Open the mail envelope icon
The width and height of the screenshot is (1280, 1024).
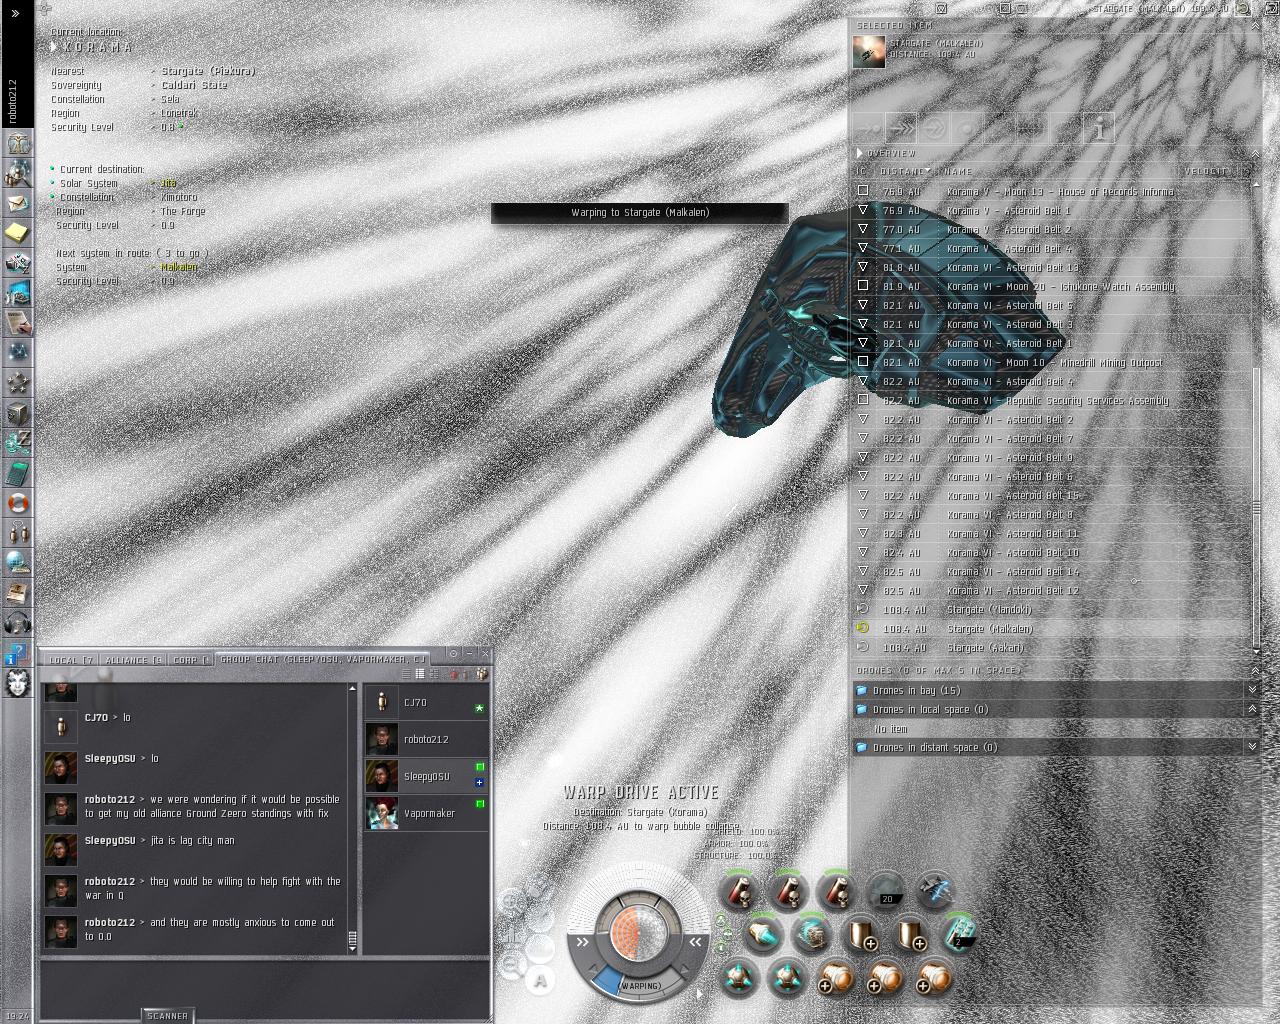[17, 203]
